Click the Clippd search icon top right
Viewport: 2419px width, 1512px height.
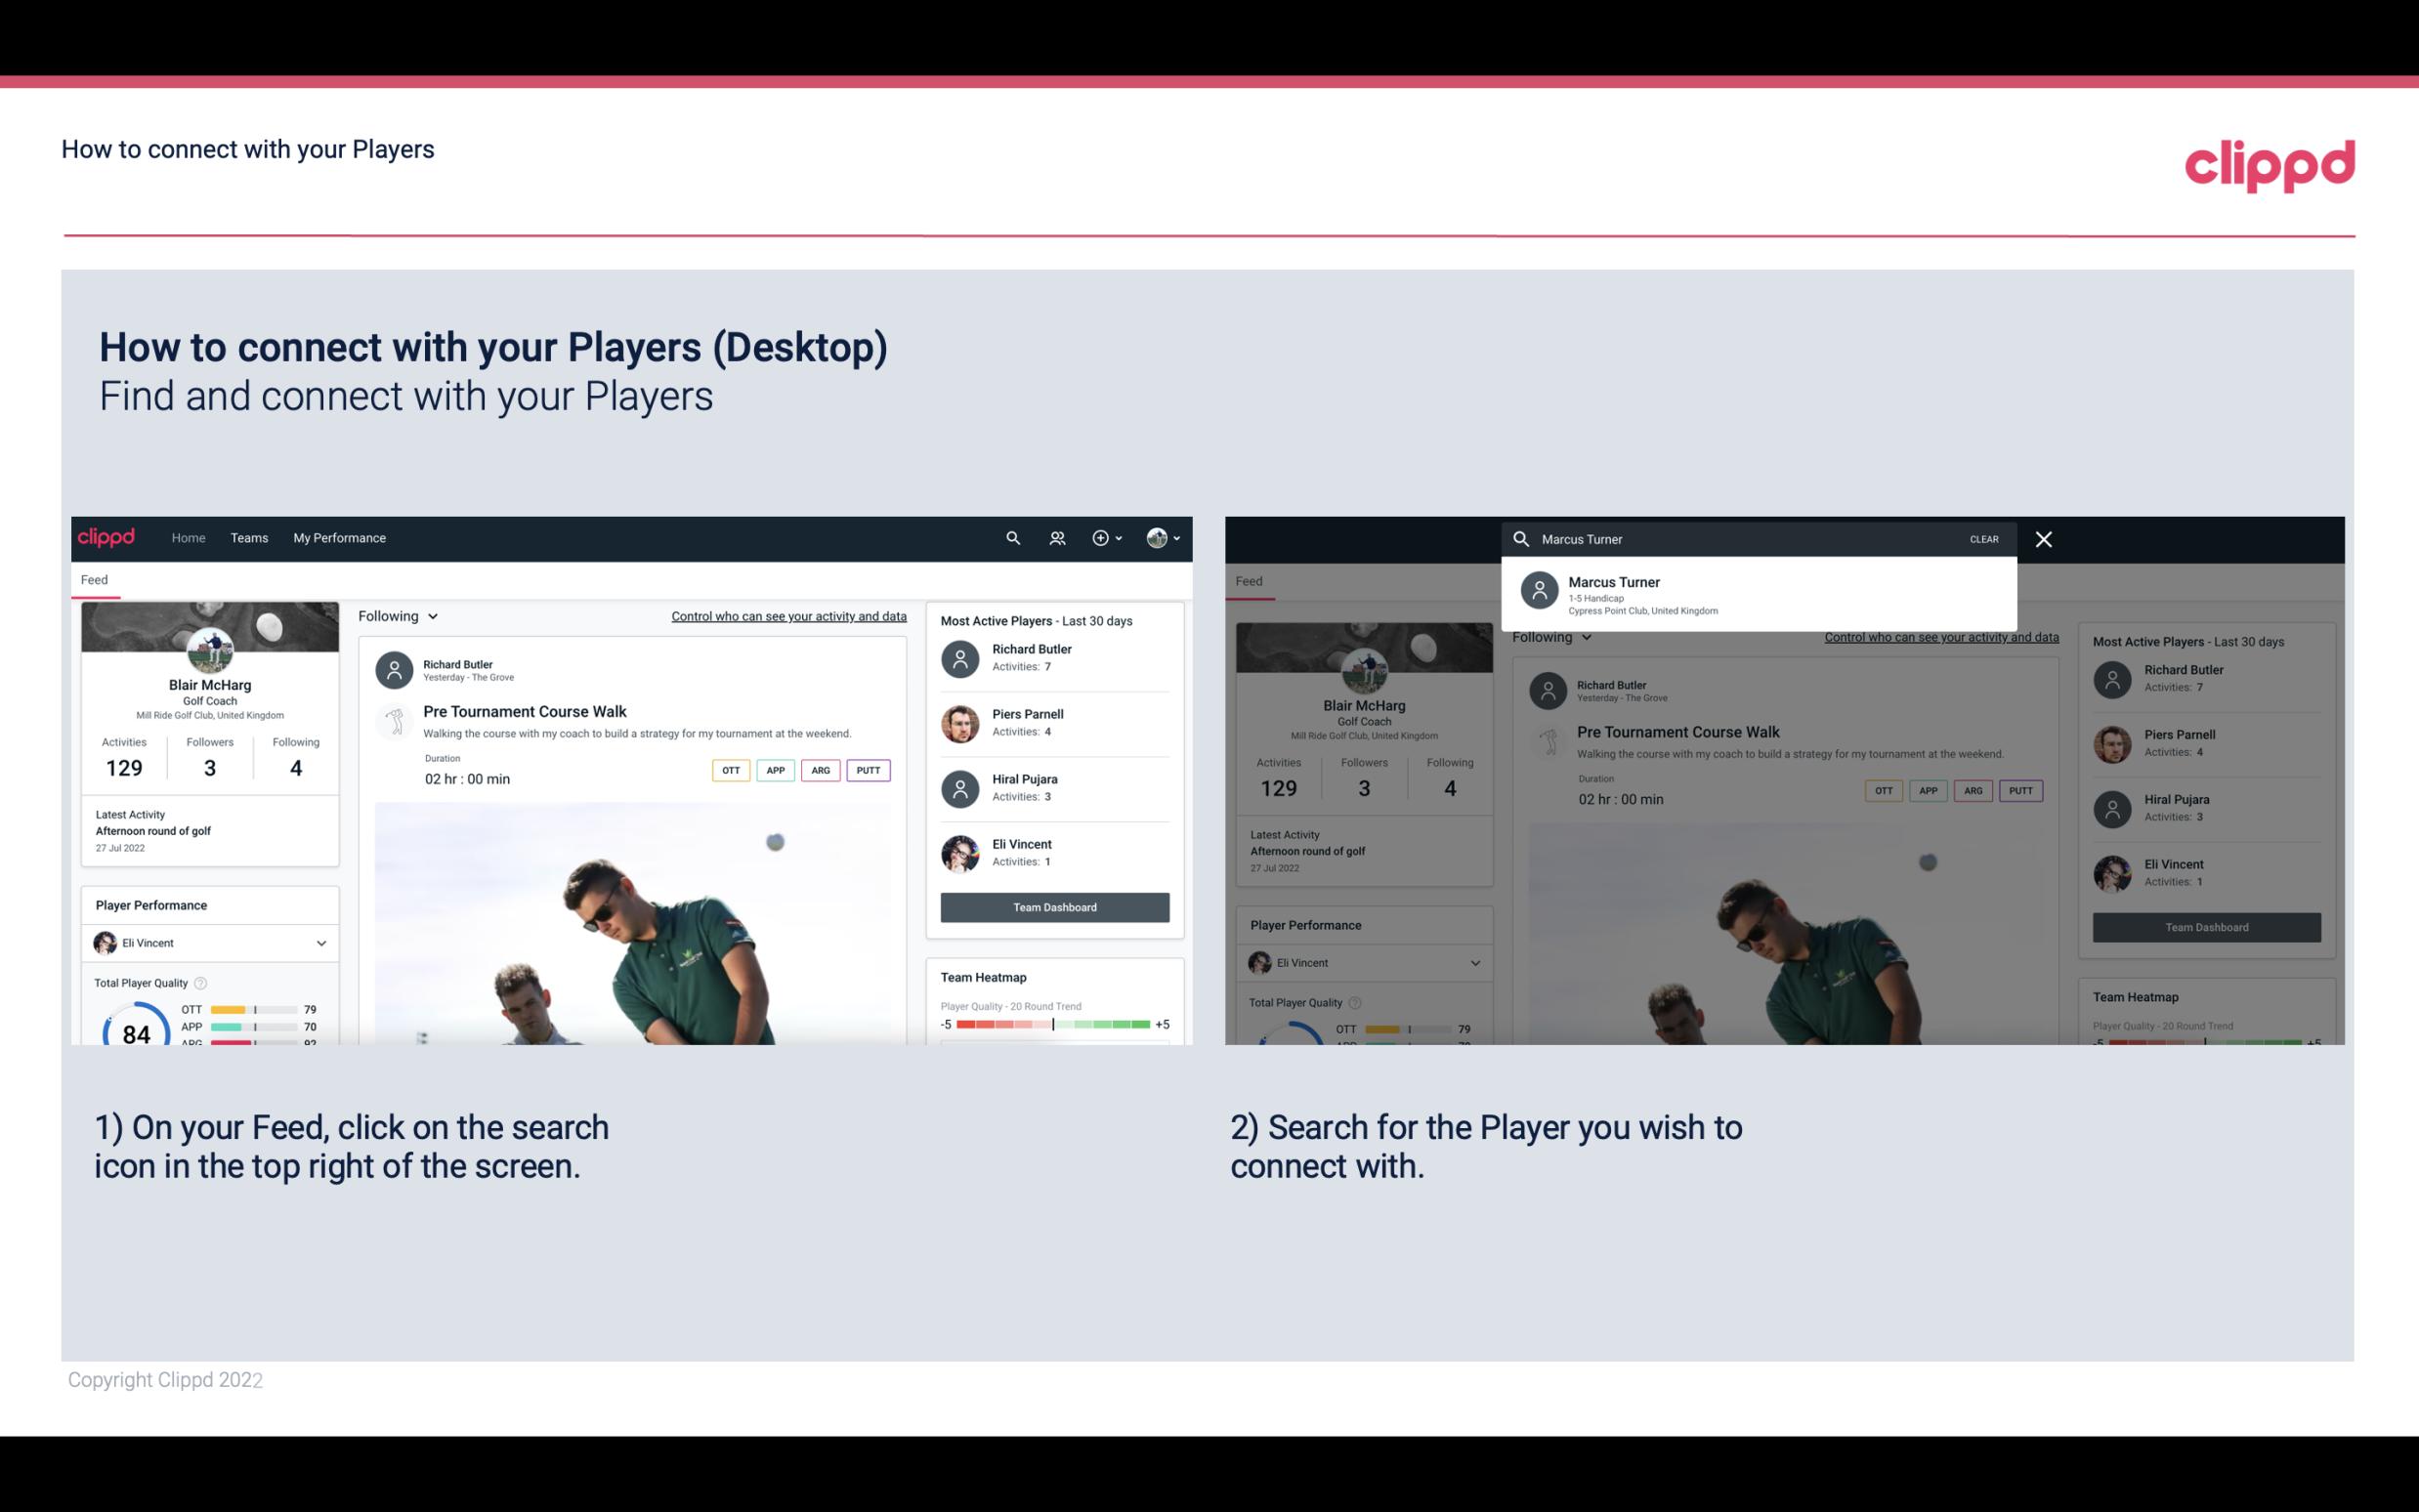[1010, 538]
